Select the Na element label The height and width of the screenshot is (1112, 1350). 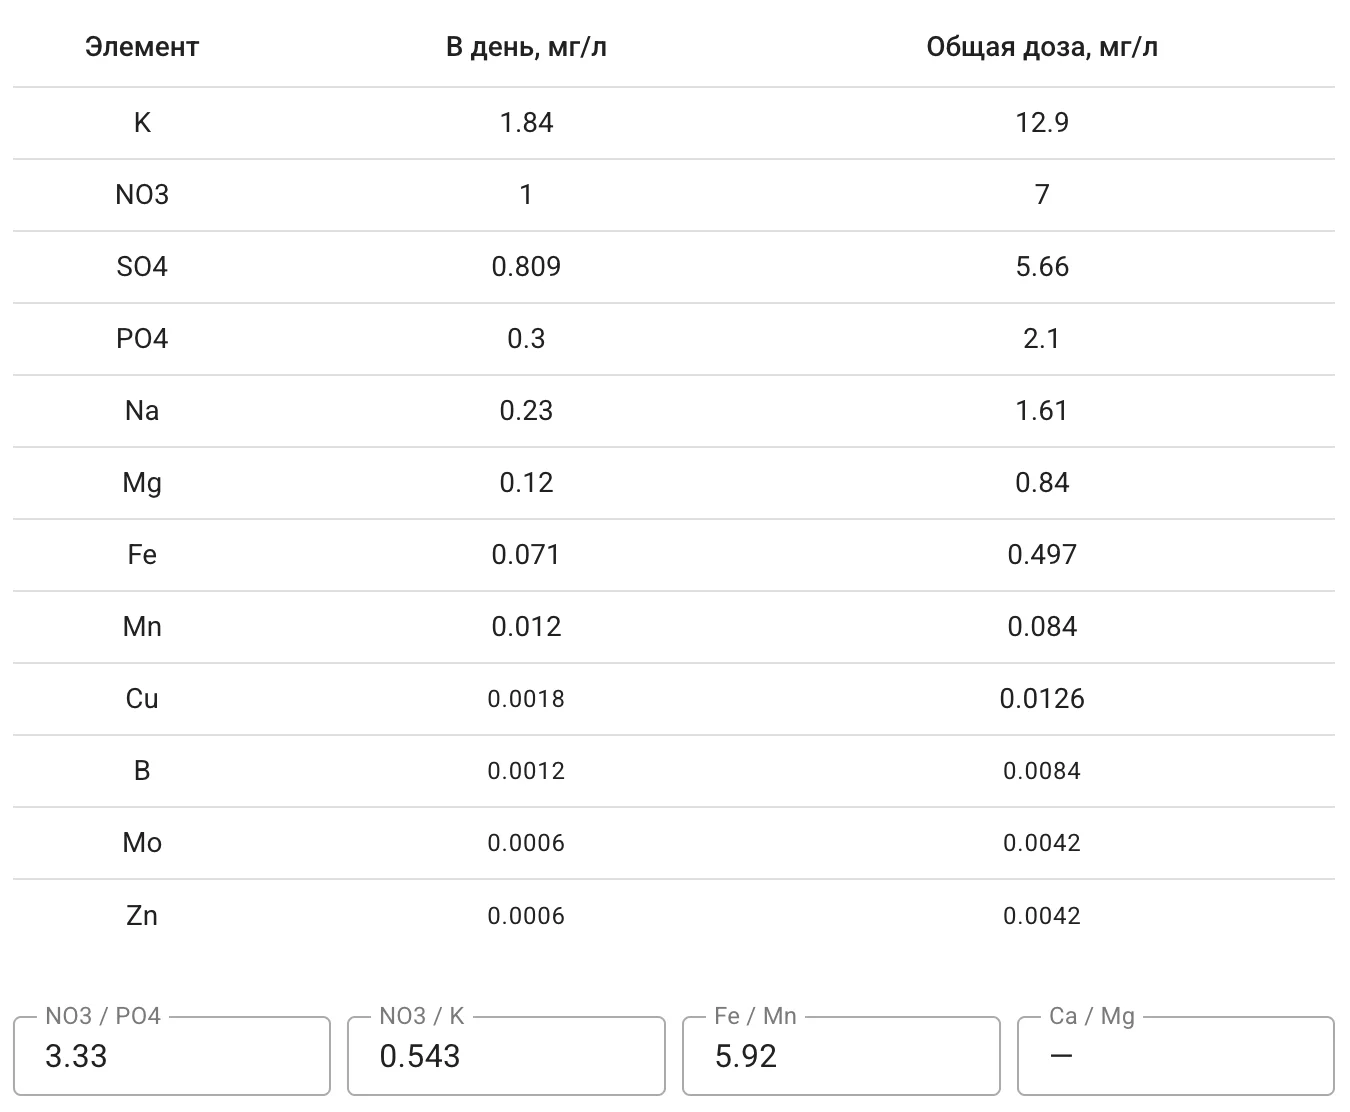pyautogui.click(x=142, y=411)
